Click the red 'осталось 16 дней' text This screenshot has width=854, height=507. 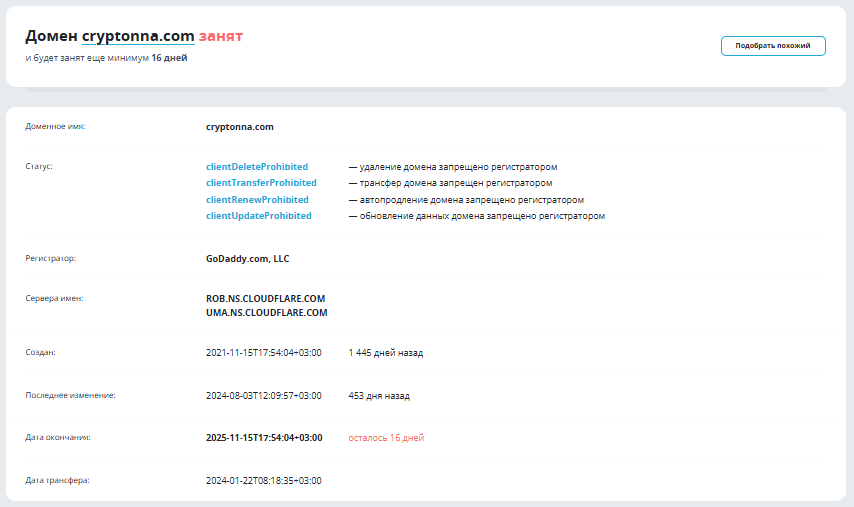click(x=386, y=438)
